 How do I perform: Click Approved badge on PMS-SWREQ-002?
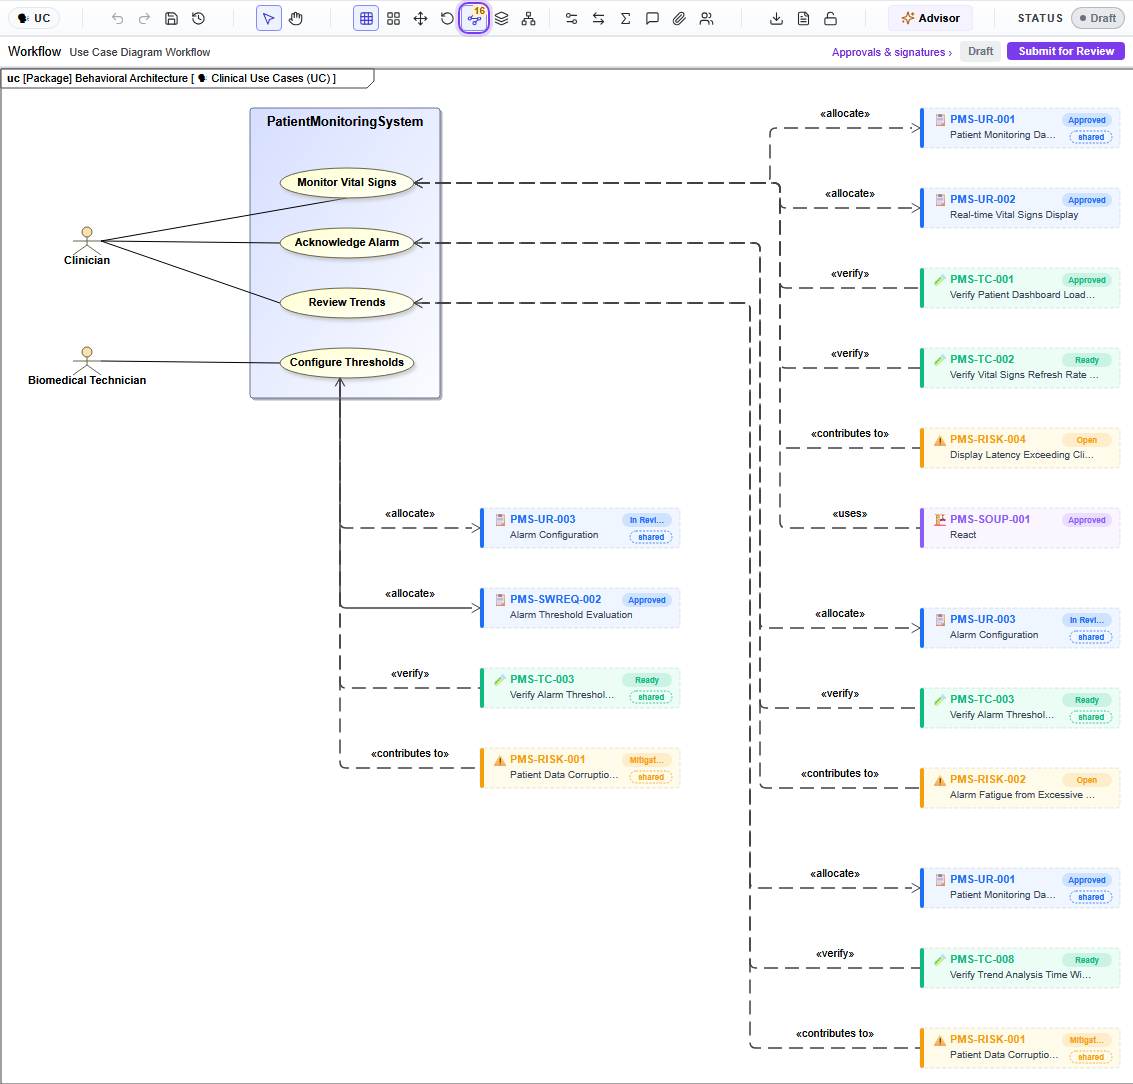(647, 600)
